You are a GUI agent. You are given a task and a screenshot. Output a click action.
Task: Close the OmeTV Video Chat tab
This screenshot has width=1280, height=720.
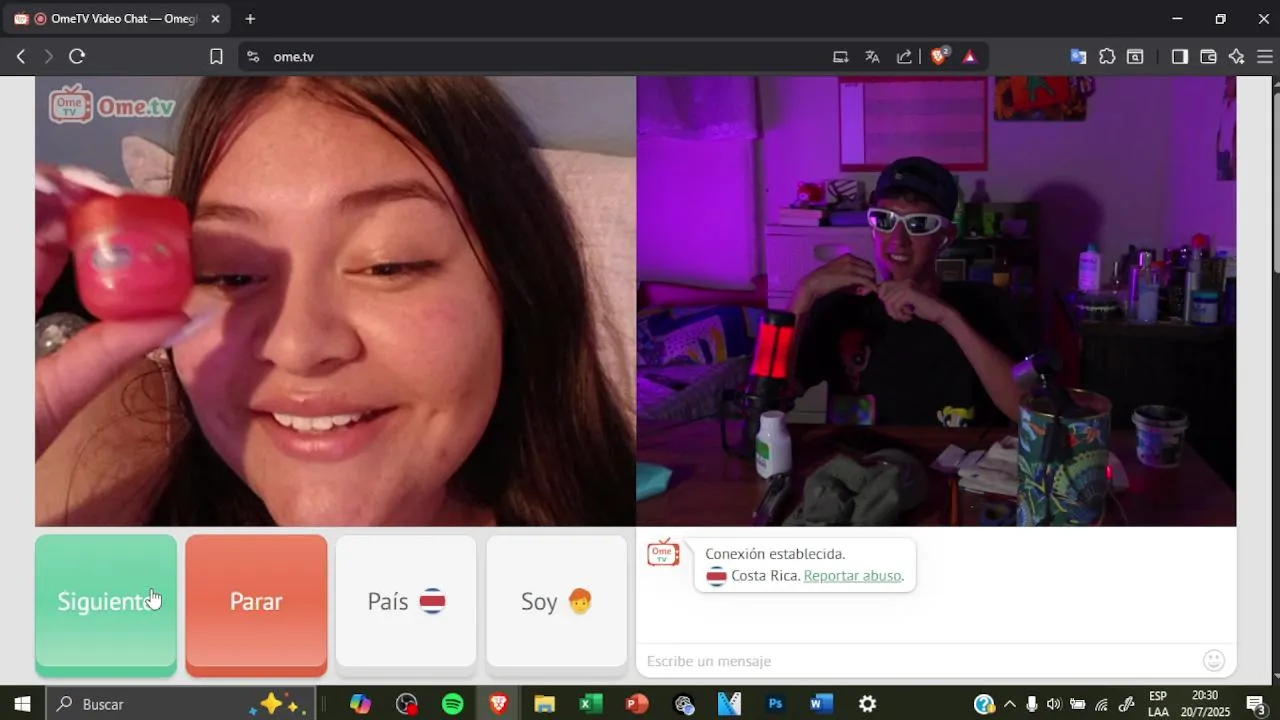click(215, 19)
